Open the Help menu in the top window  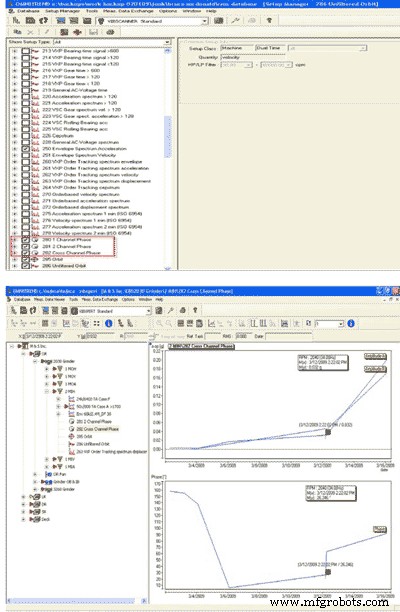(211, 11)
